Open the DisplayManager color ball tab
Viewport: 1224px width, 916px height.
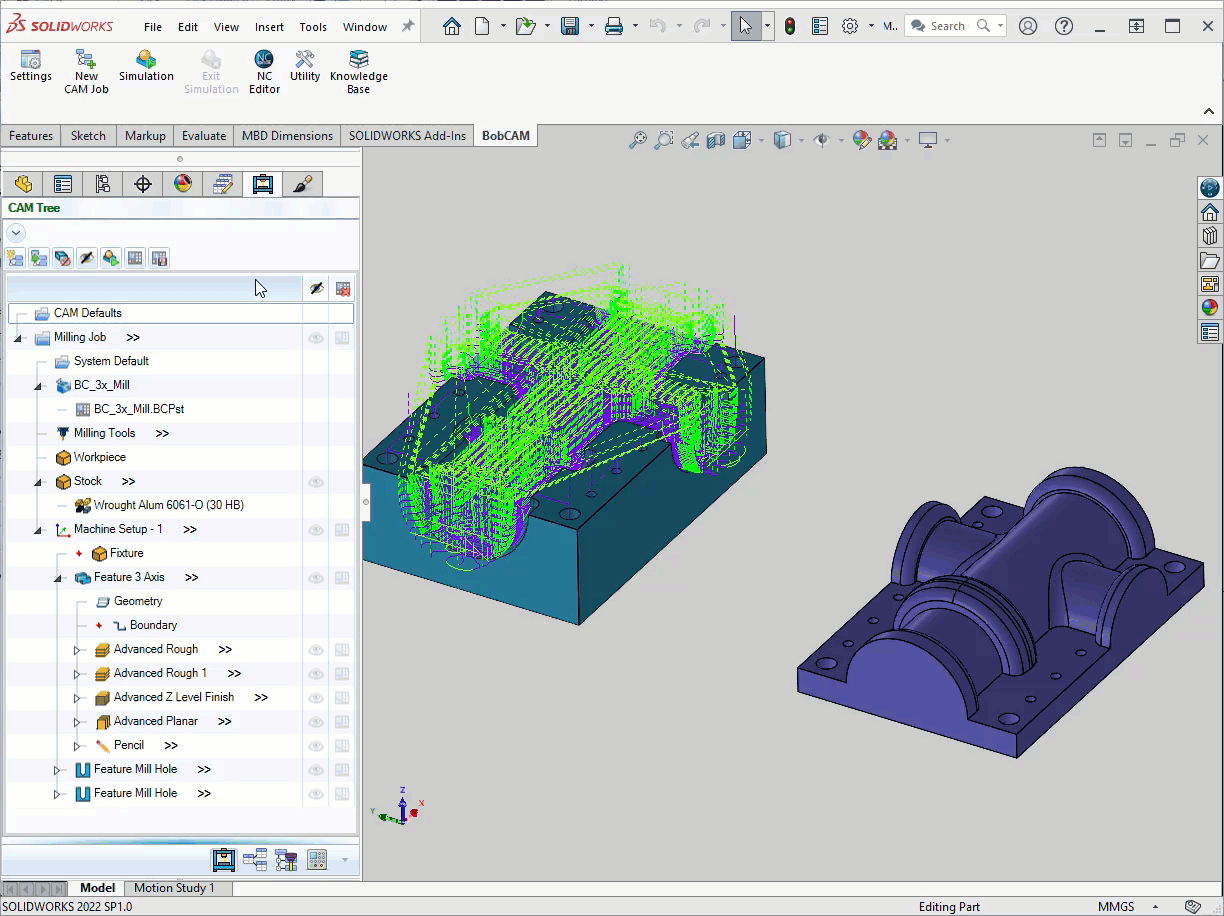click(183, 184)
